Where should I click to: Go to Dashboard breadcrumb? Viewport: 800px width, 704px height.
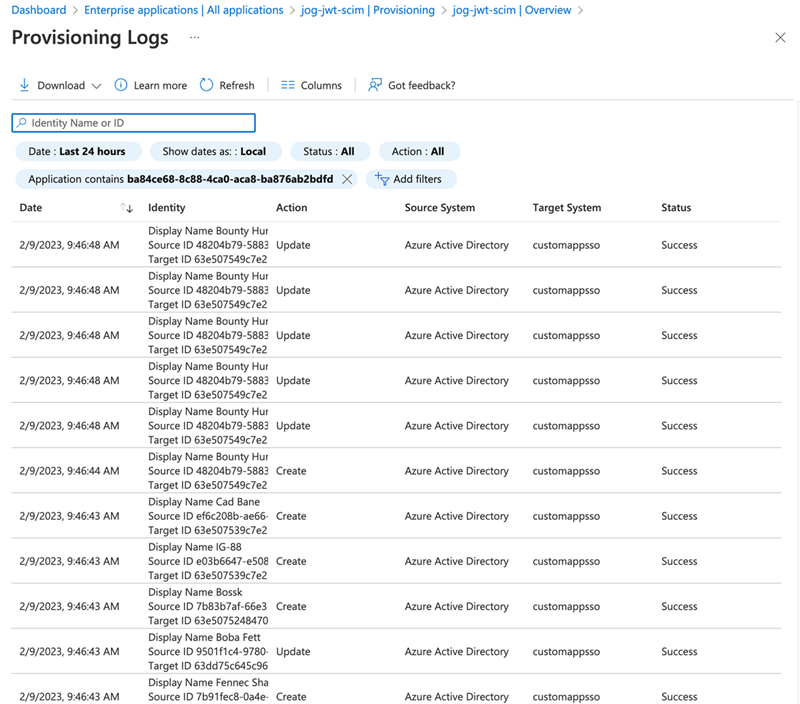click(38, 10)
